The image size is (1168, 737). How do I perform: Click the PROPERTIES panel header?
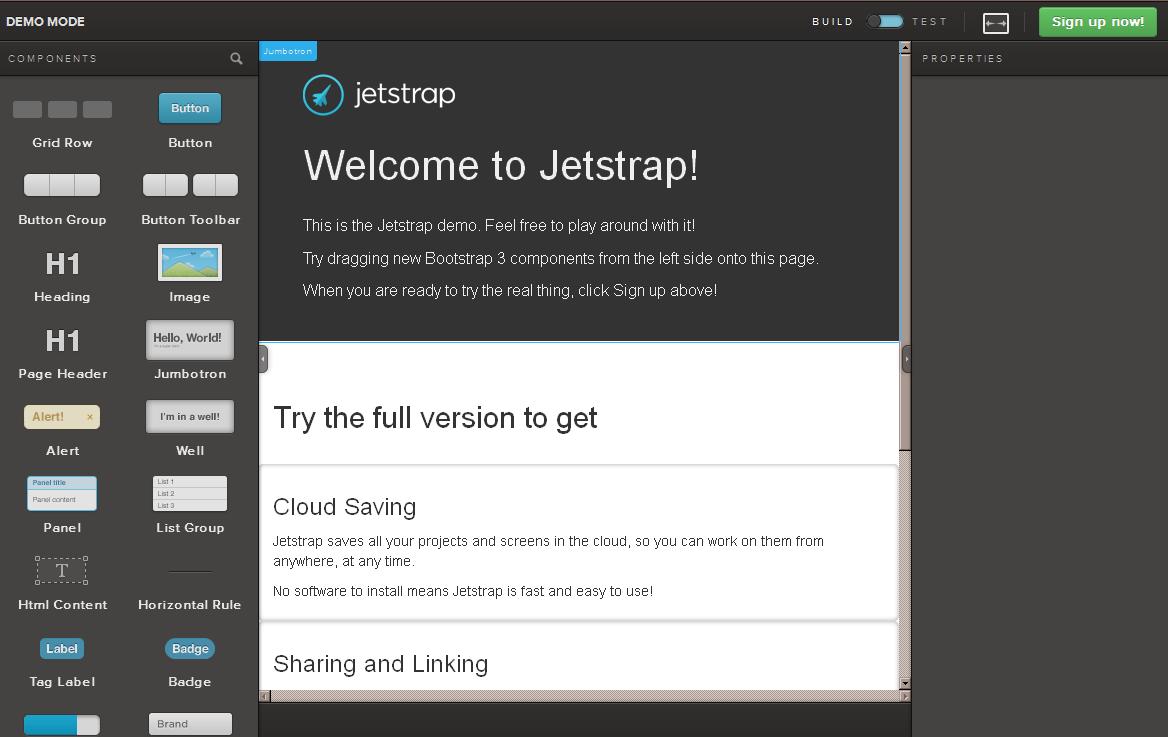coord(962,58)
